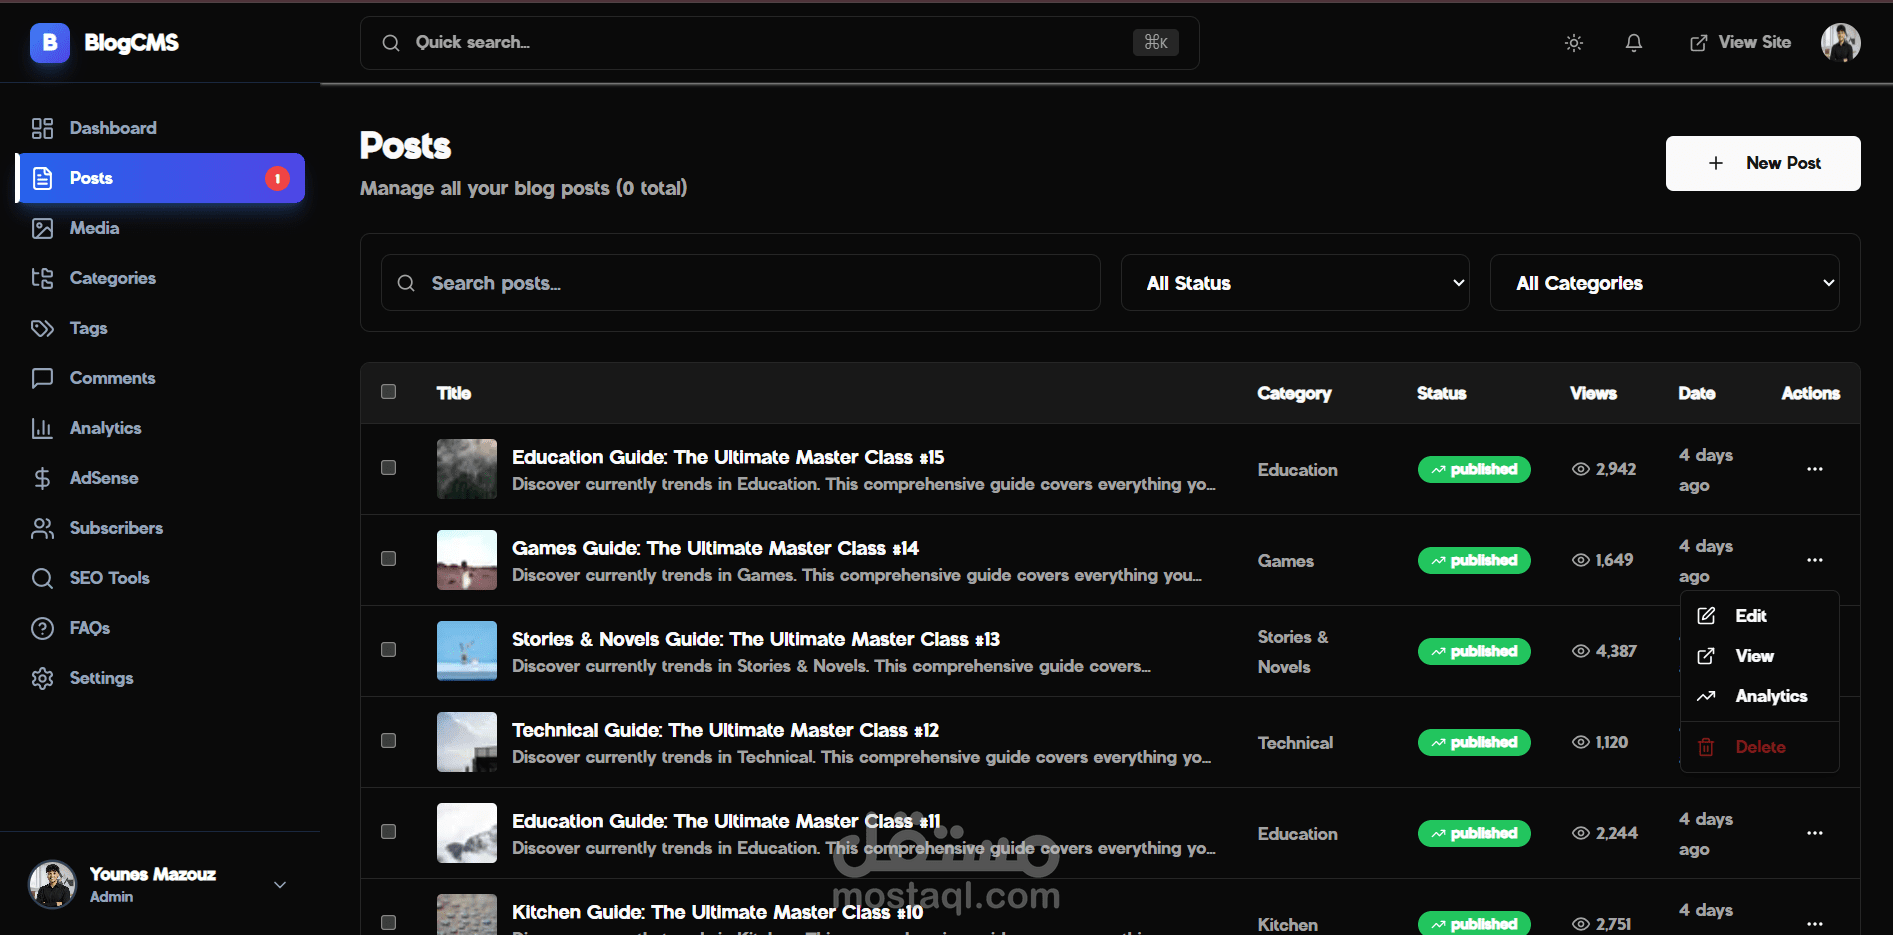The width and height of the screenshot is (1893, 935).
Task: Click the BlogCMS logo icon
Action: [49, 43]
